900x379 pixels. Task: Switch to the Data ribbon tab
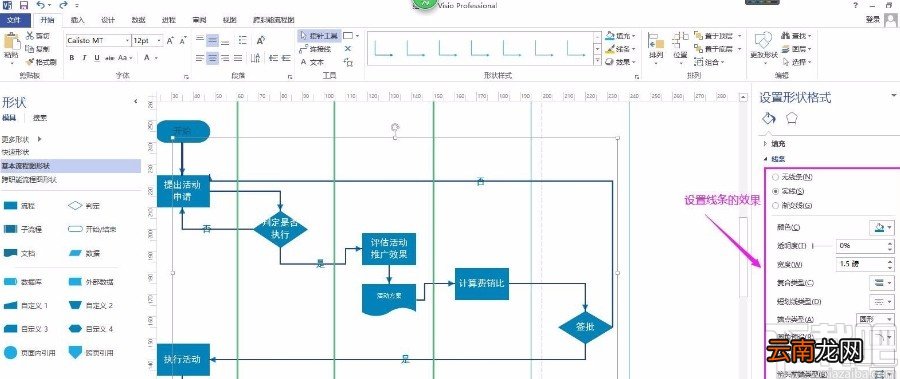tap(138, 20)
